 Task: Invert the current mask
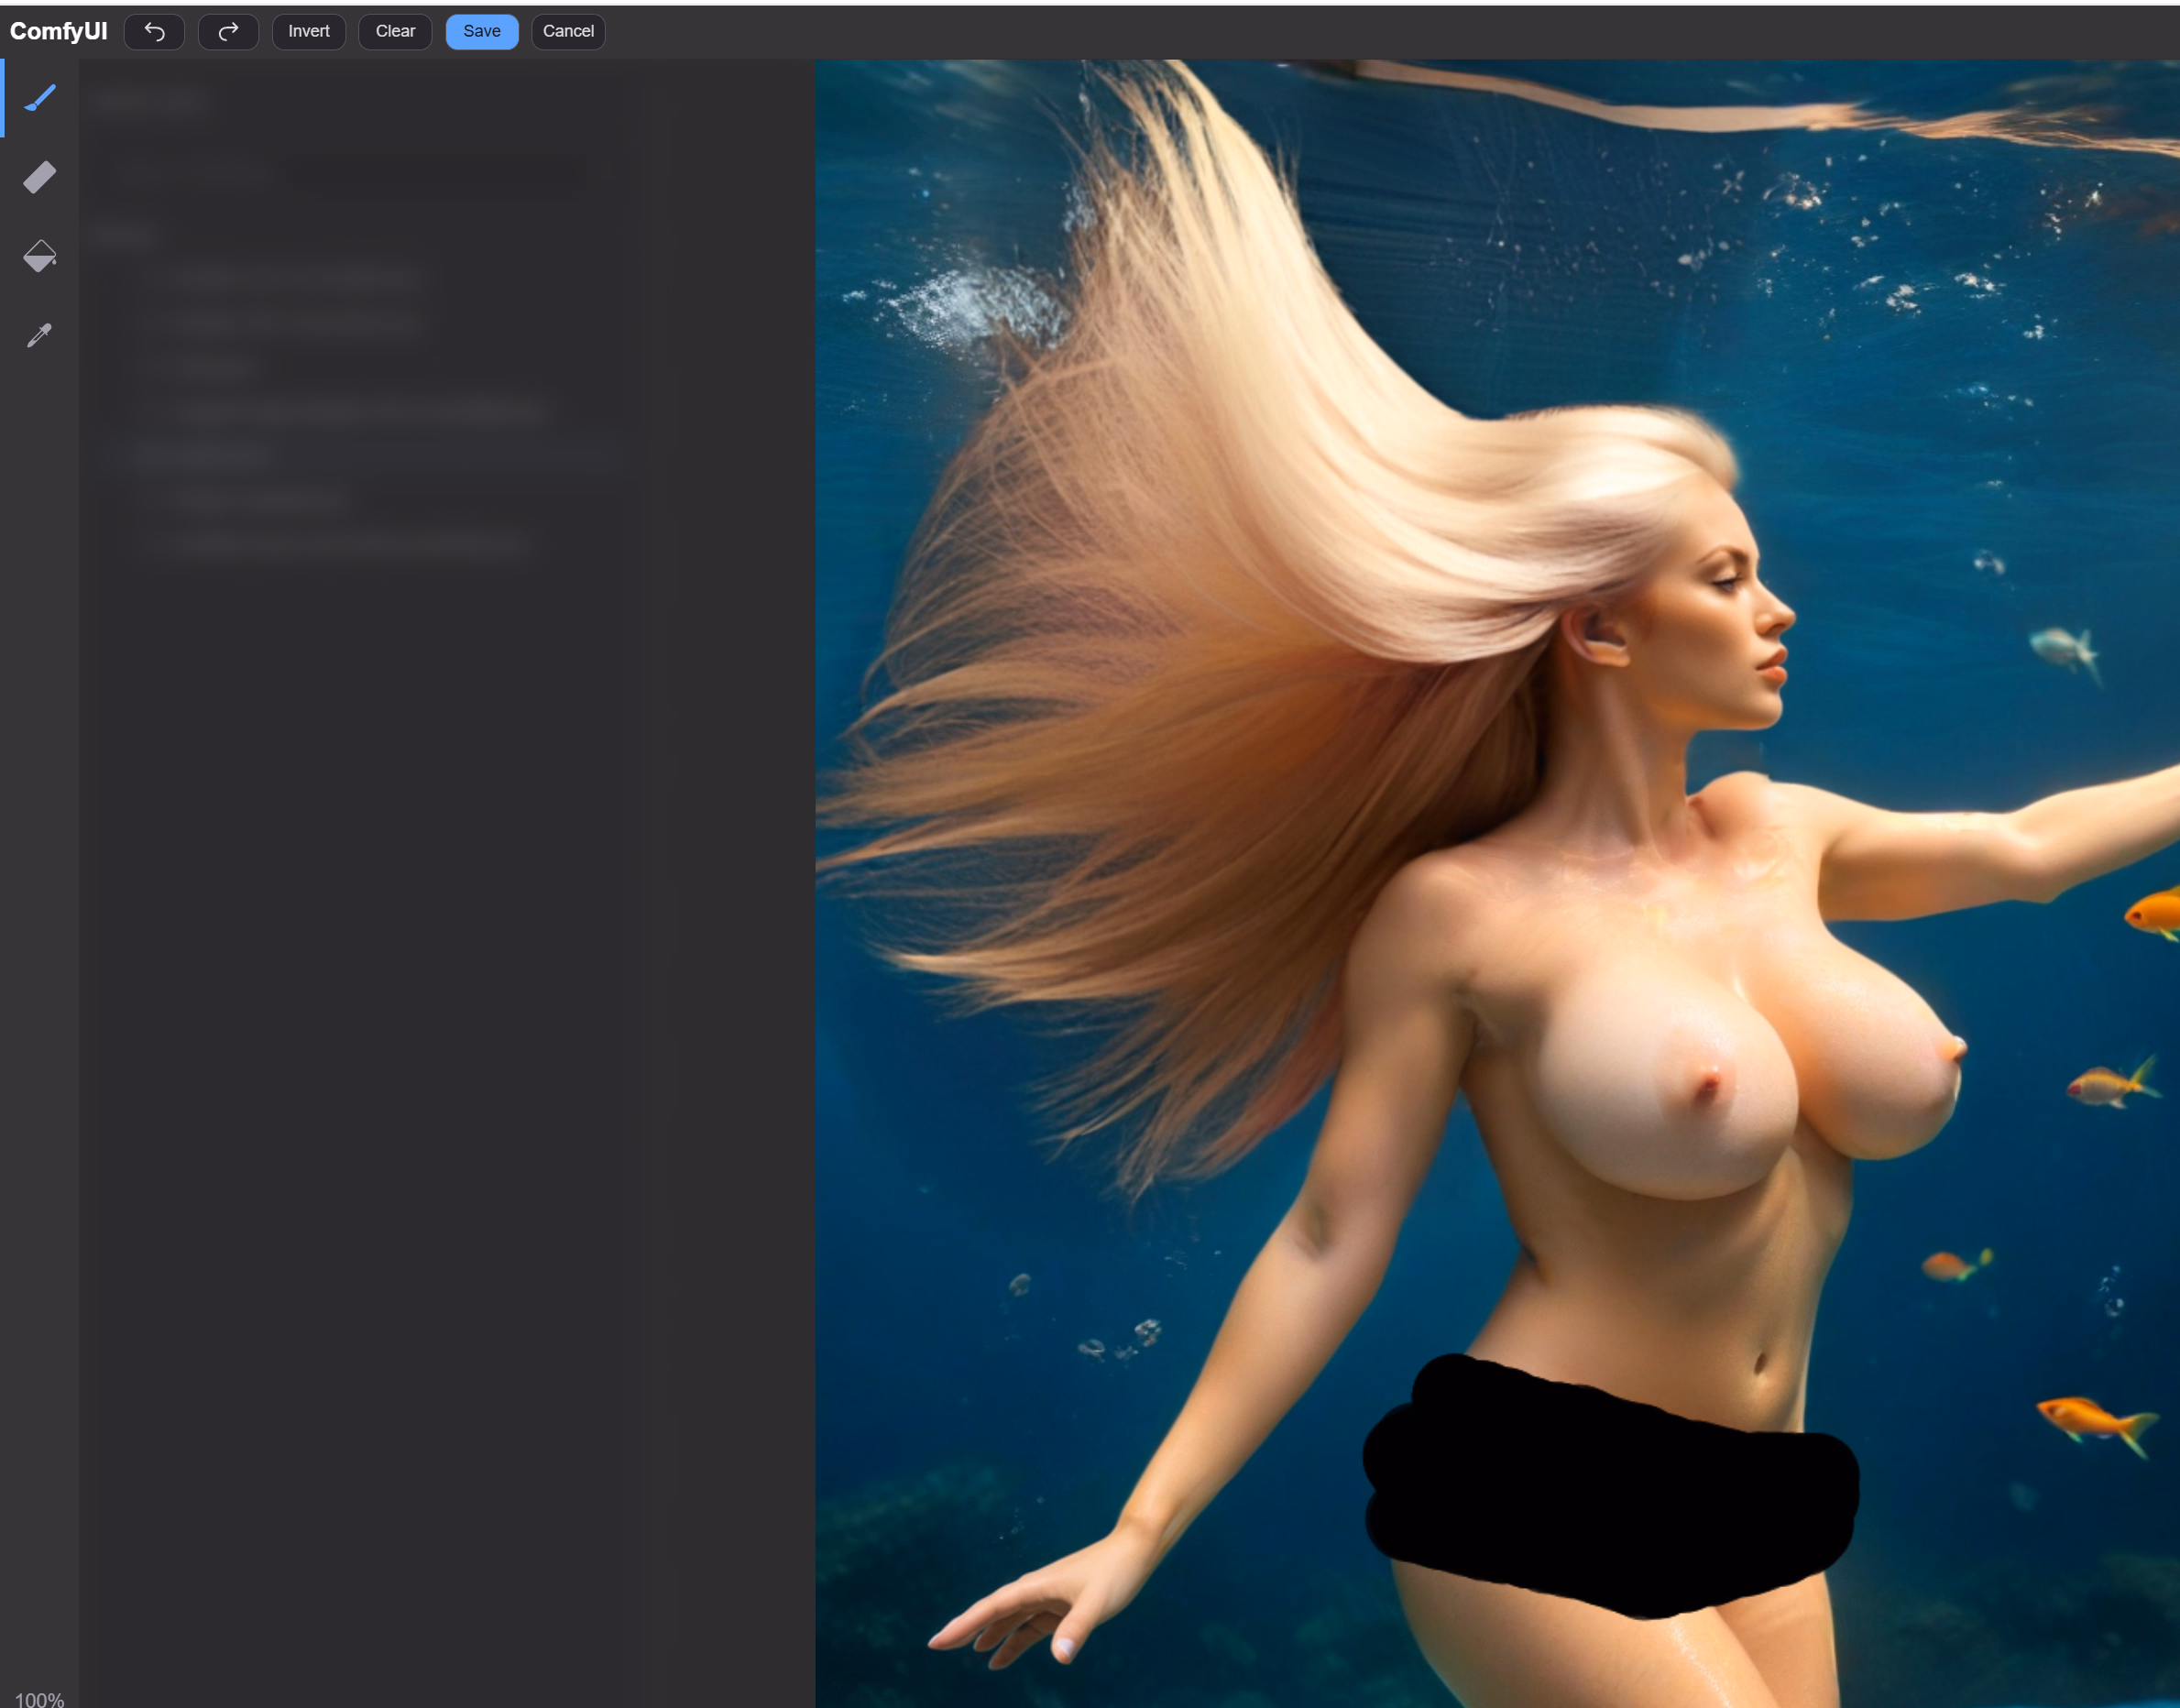click(x=308, y=31)
